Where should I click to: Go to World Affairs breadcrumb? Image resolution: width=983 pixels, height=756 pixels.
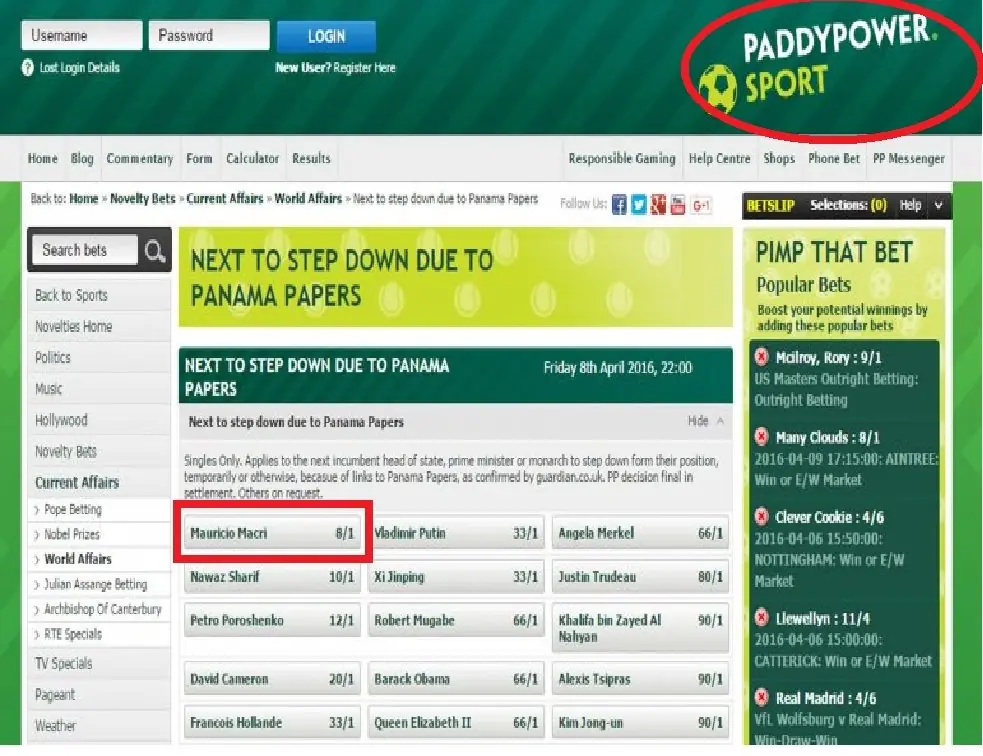308,199
